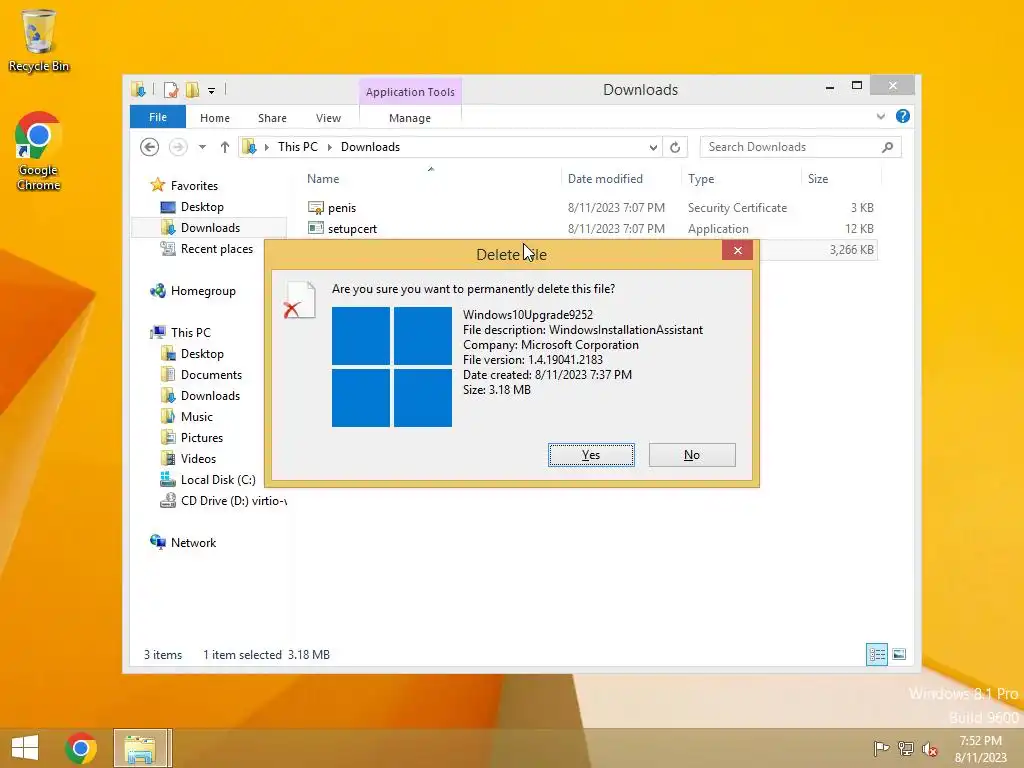Select the security certificate file icon
The width and height of the screenshot is (1024, 768).
click(x=316, y=208)
